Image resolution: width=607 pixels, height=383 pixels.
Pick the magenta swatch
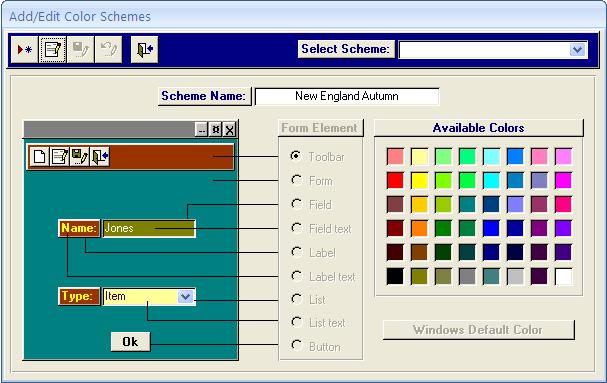[x=563, y=180]
